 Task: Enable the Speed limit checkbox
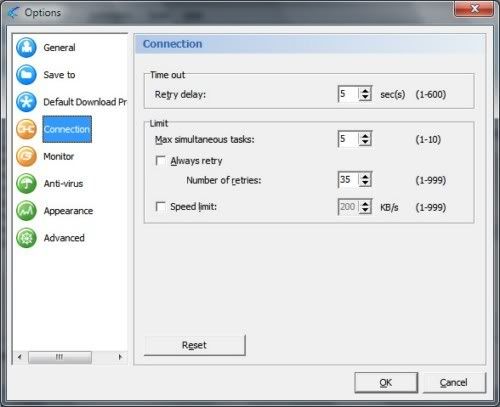161,206
